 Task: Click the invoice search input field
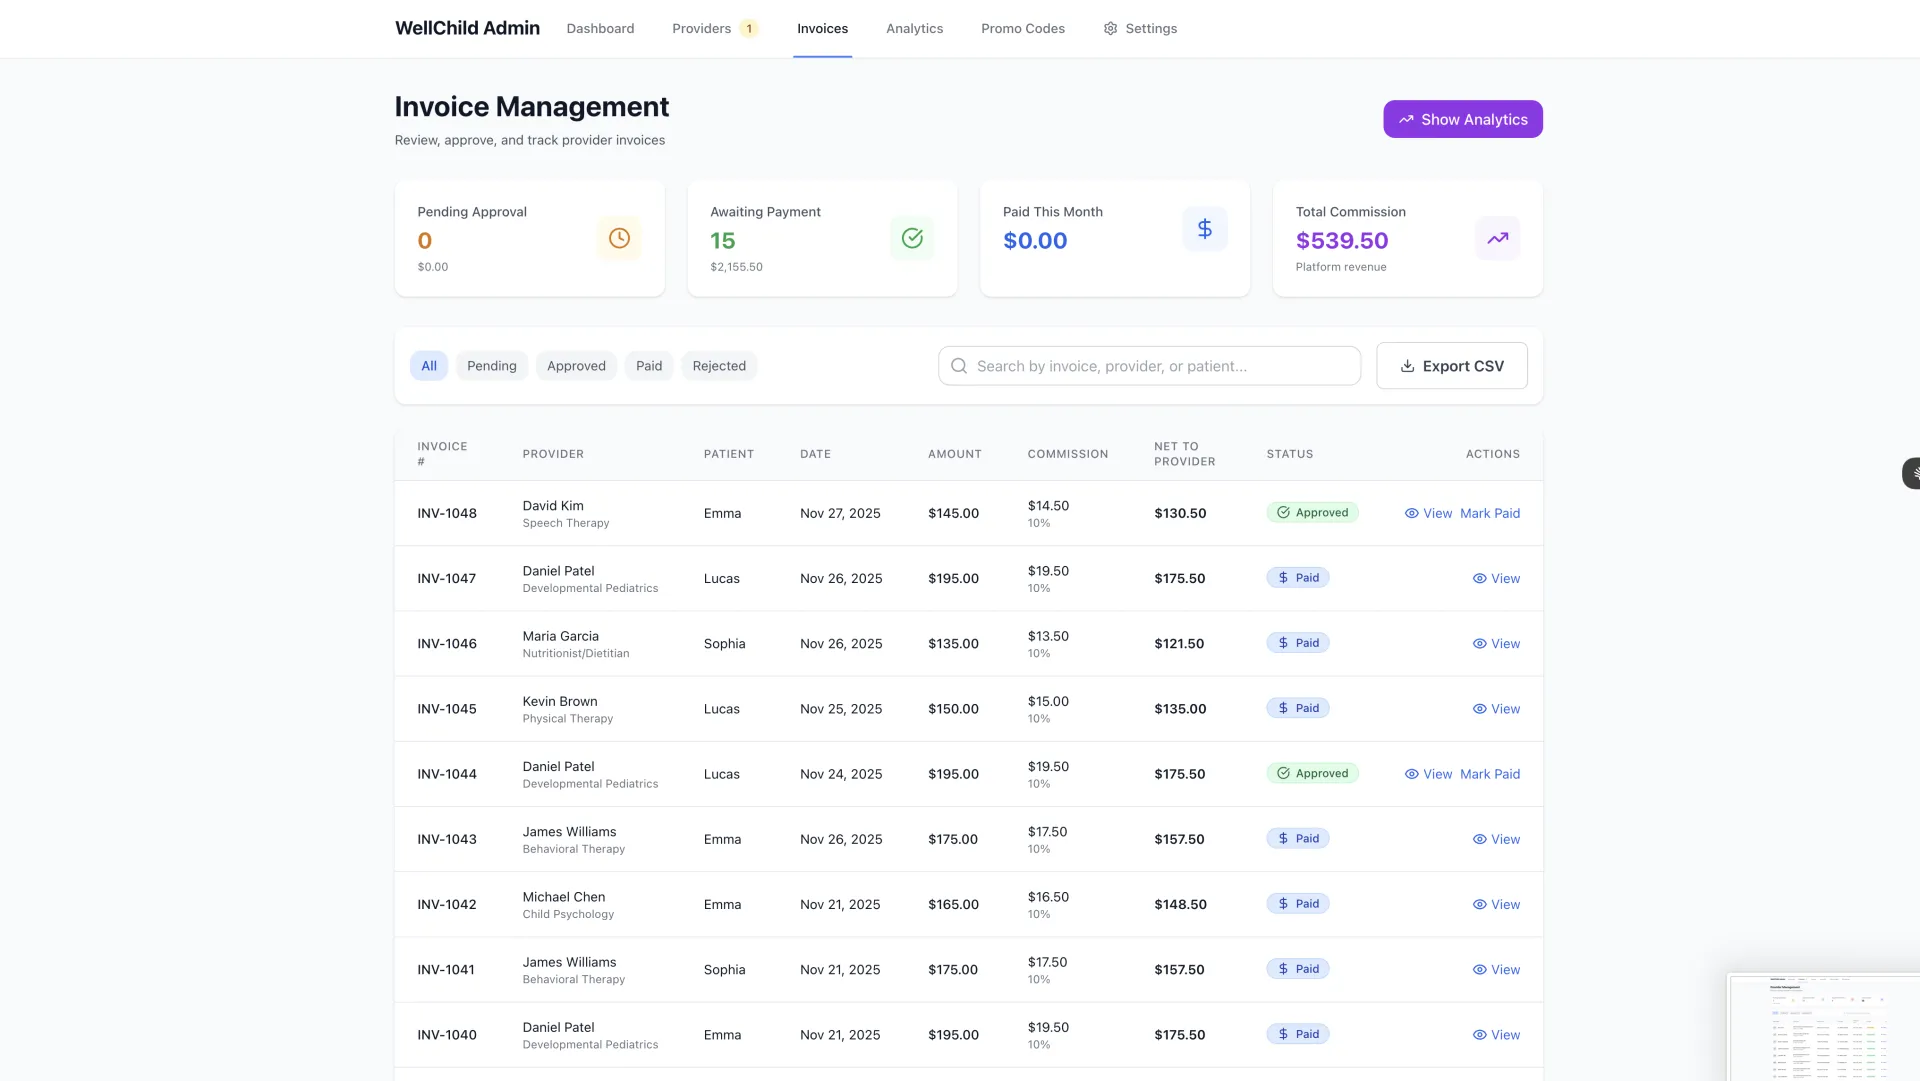tap(1148, 366)
